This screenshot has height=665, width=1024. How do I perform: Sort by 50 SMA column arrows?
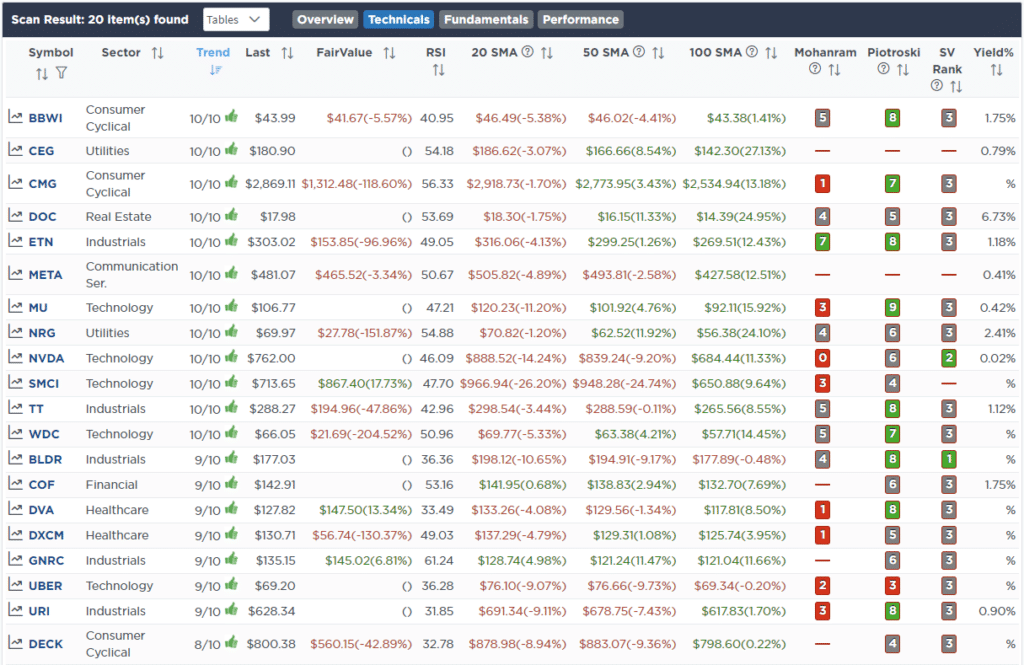click(x=658, y=53)
